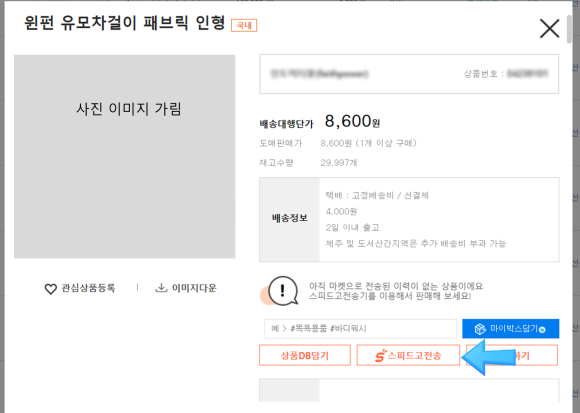This screenshot has height=413, width=580.
Task: Click the box icon in the 마이박스담기 button
Action: (x=480, y=329)
